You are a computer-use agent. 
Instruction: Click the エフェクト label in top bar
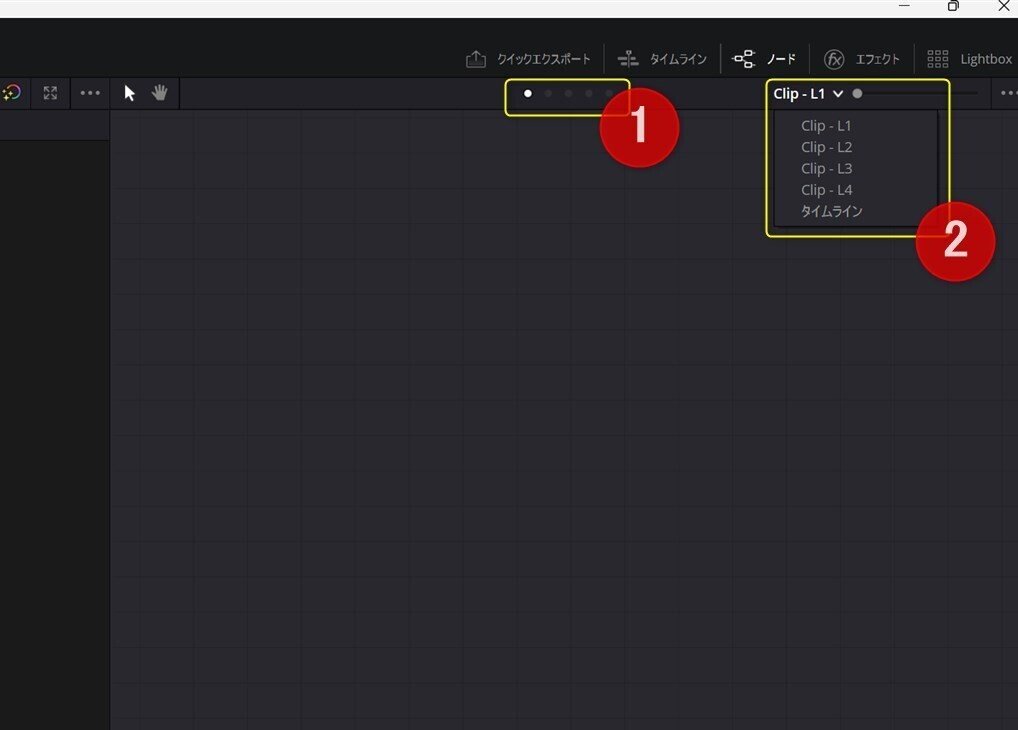[x=878, y=59]
